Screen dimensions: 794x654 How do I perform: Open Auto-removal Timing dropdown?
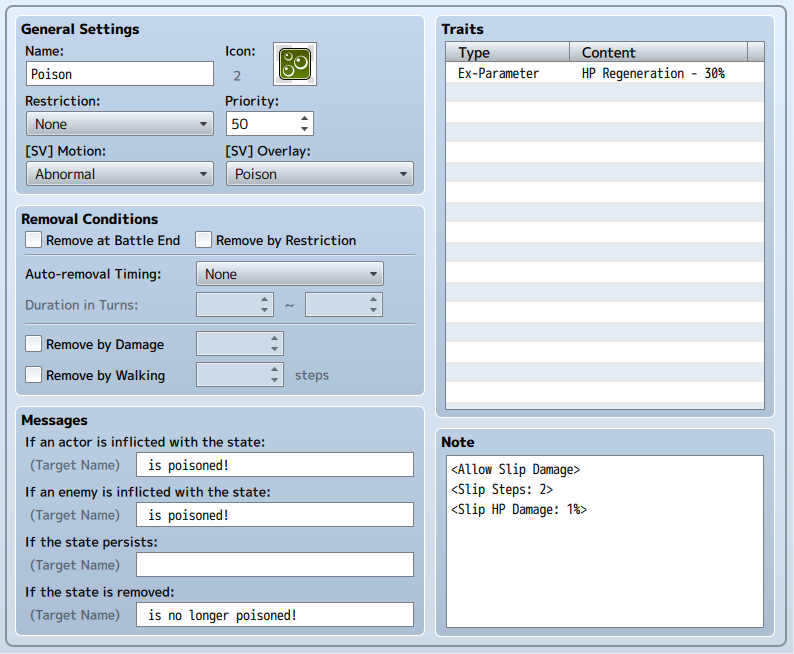coord(289,274)
